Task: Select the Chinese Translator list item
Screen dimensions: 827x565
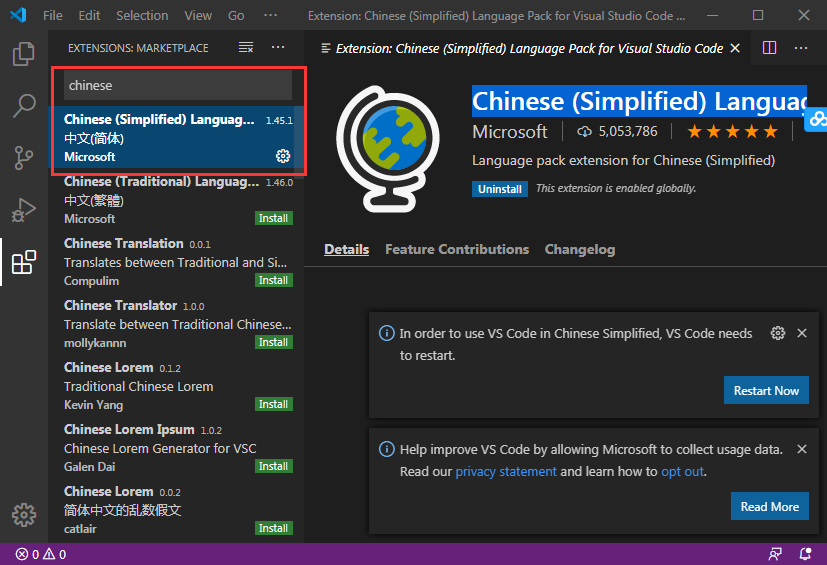Action: (x=176, y=323)
